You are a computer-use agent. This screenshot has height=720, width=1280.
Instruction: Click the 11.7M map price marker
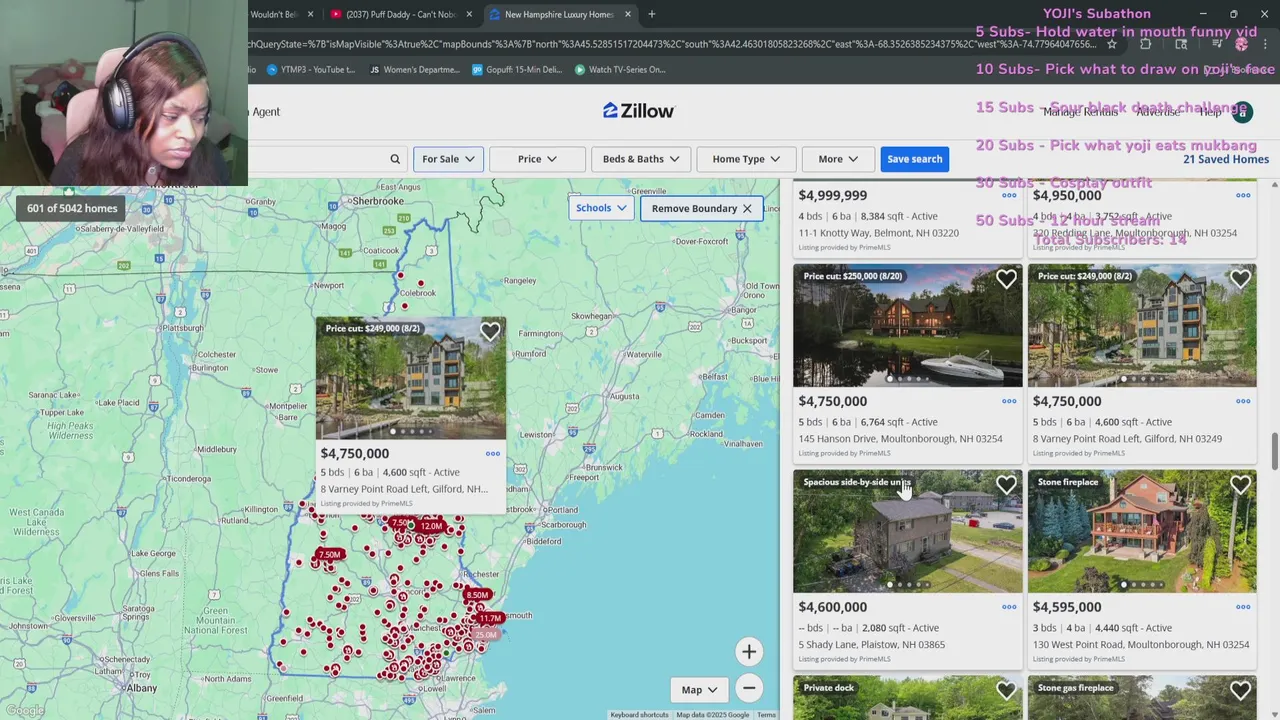[490, 618]
